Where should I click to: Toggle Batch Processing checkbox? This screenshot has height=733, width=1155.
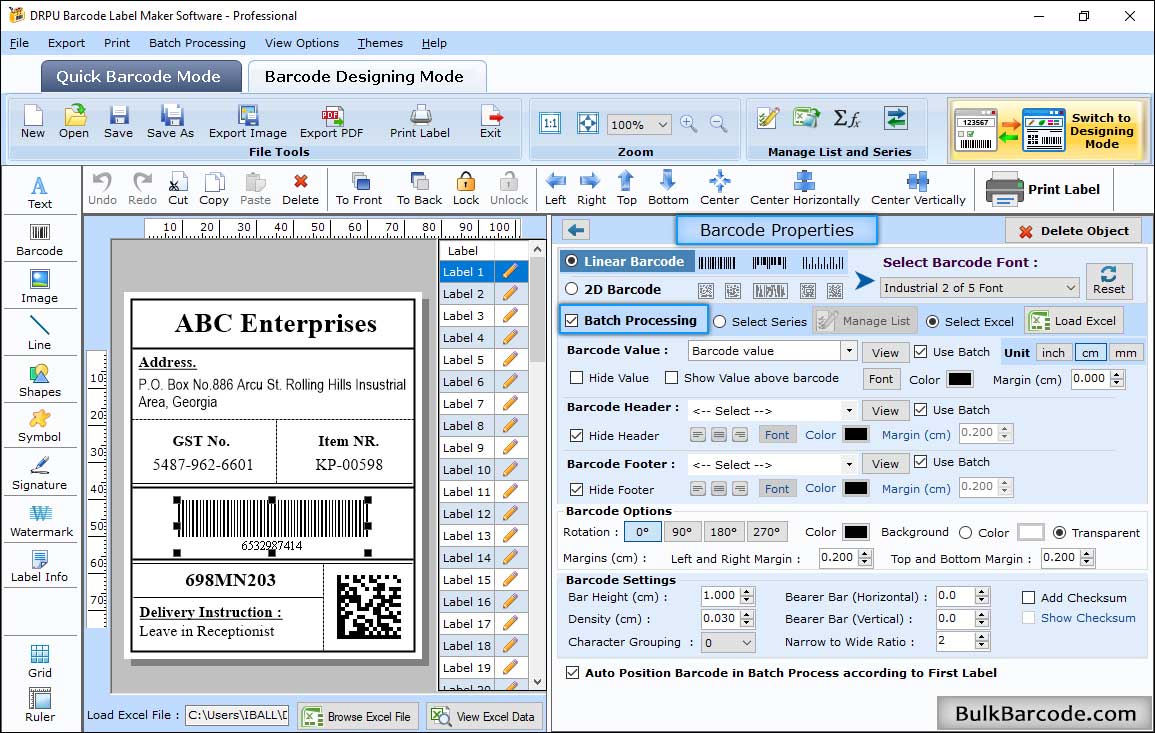tap(572, 320)
